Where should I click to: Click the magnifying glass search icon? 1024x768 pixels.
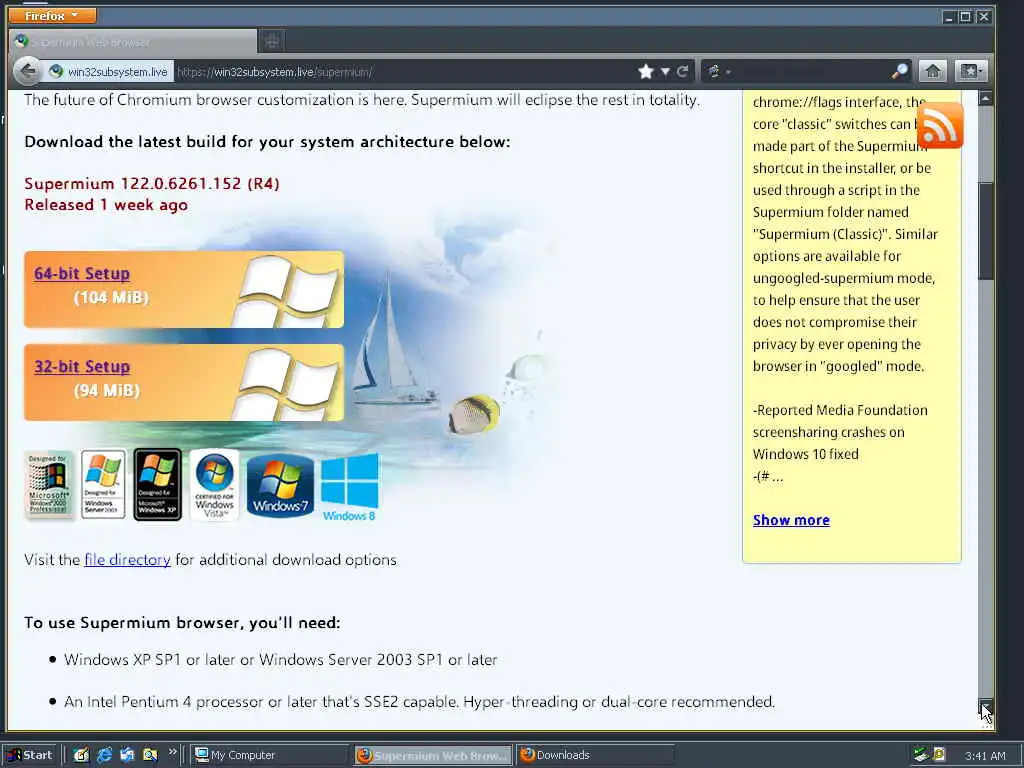click(x=900, y=71)
